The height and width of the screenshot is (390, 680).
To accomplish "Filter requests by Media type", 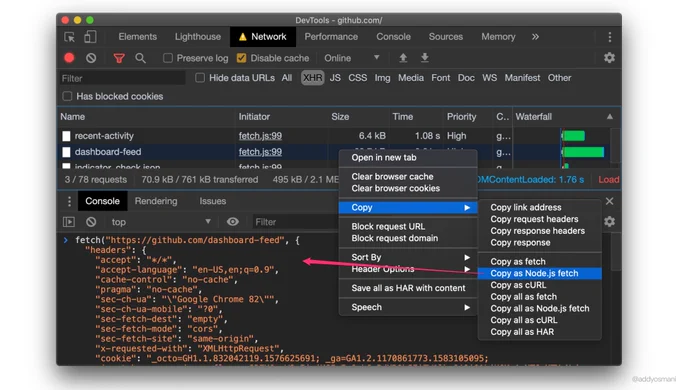I will tap(411, 78).
